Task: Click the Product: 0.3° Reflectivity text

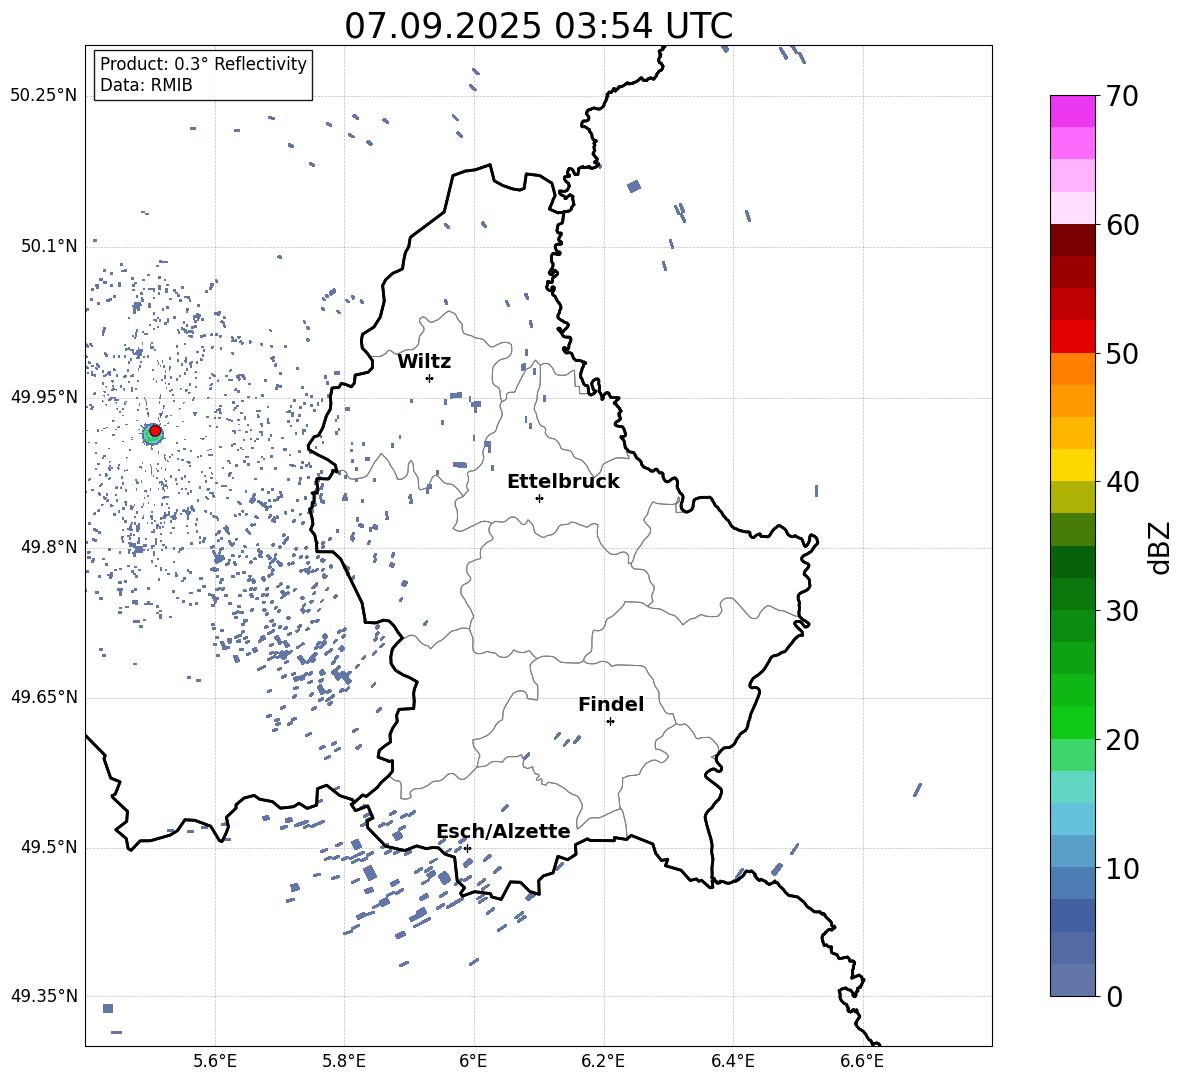Action: 203,64
